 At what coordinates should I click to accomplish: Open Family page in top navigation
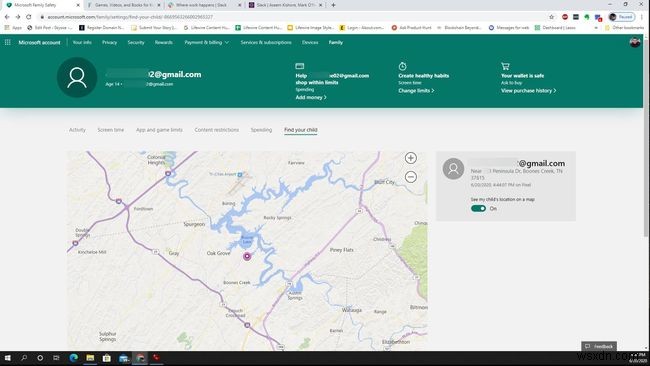coord(336,42)
